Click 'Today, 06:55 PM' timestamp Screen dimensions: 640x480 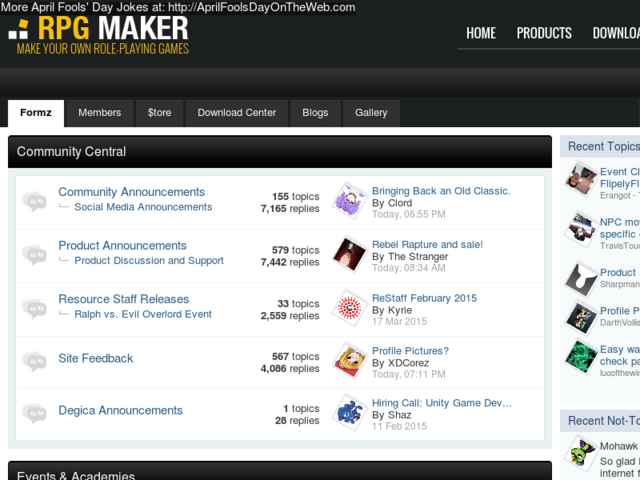click(x=409, y=214)
